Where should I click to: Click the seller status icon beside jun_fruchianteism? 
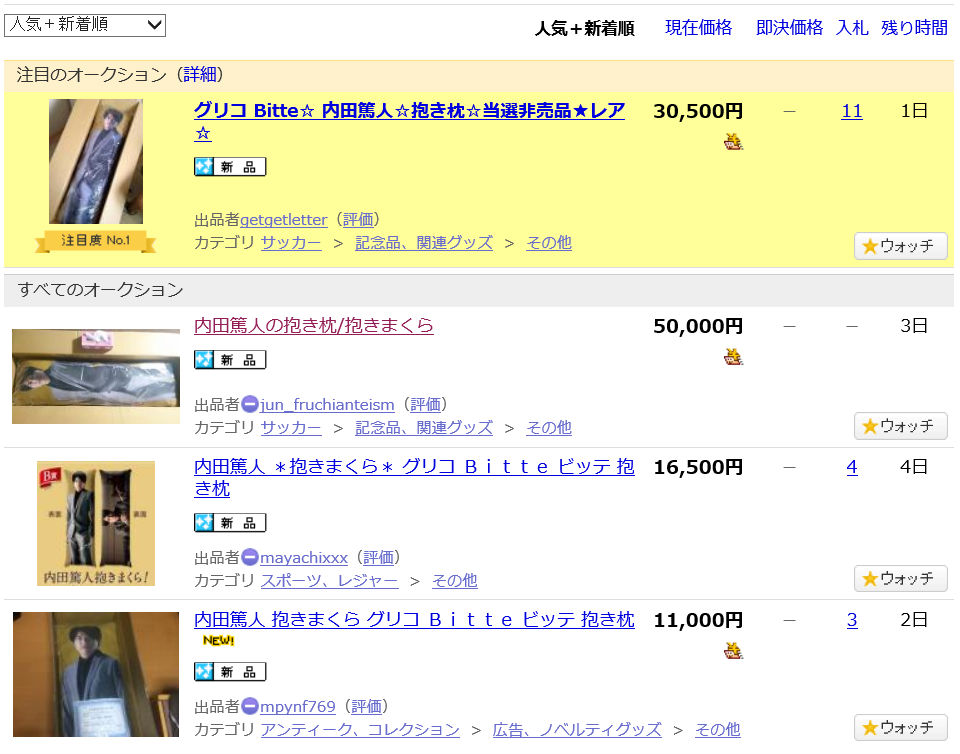coord(250,405)
